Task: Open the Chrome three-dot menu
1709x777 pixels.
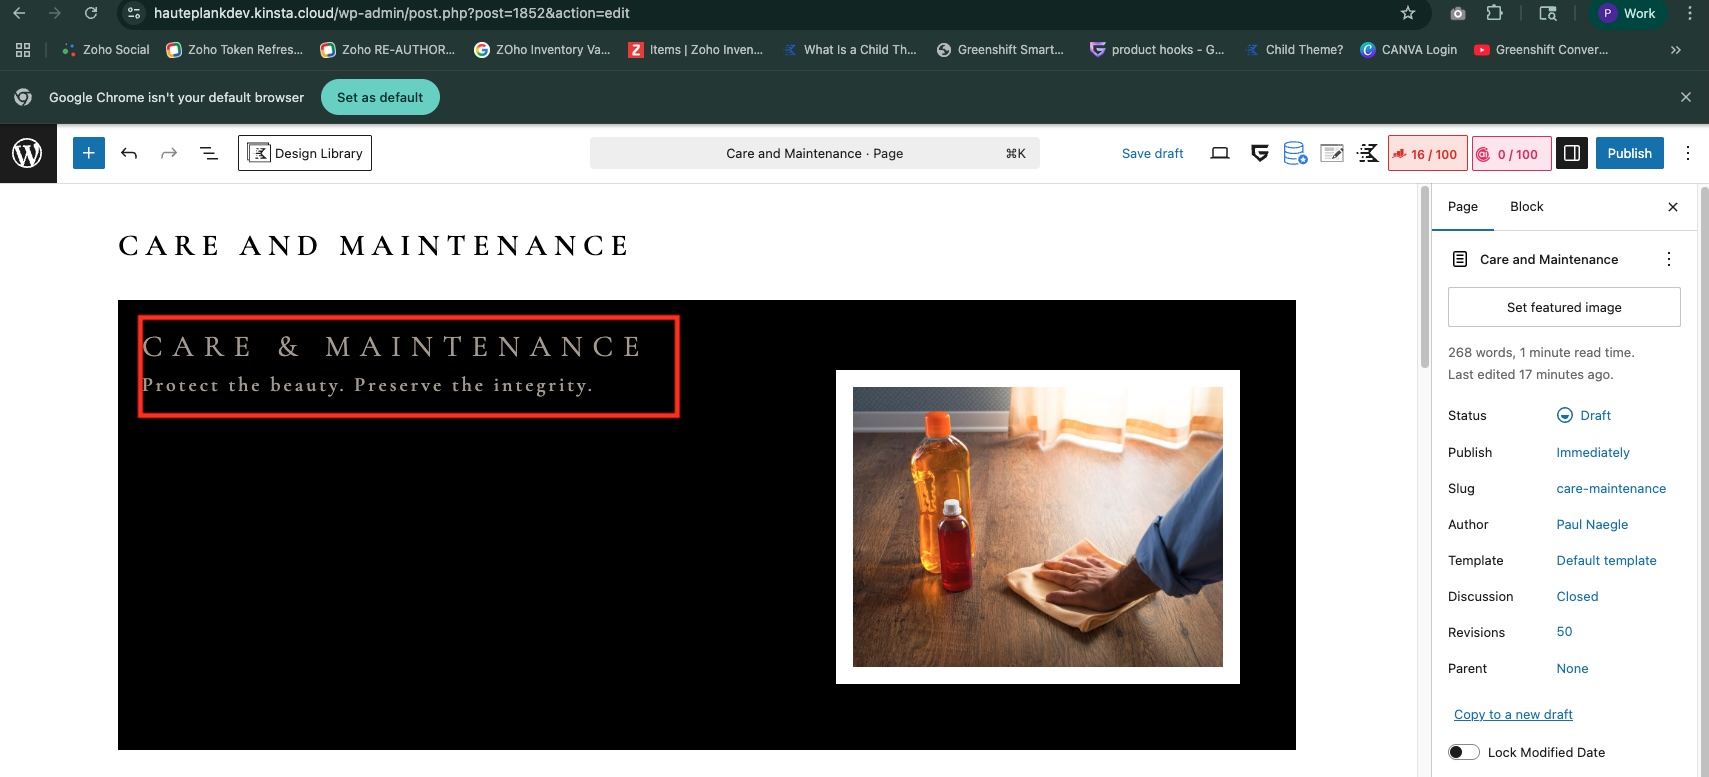Action: 1690,13
